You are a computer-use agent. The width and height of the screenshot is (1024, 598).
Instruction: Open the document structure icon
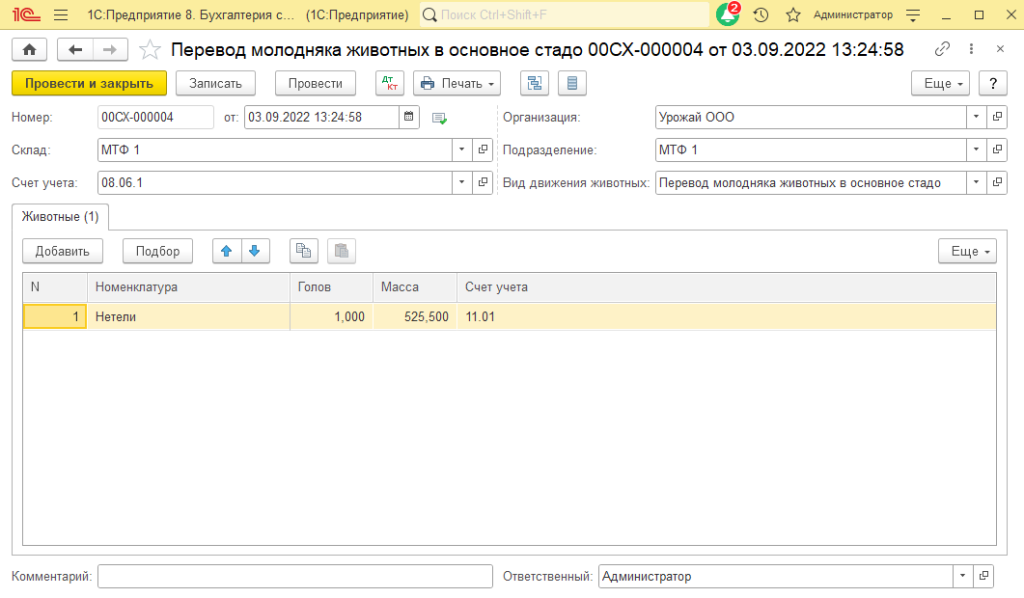pos(534,84)
